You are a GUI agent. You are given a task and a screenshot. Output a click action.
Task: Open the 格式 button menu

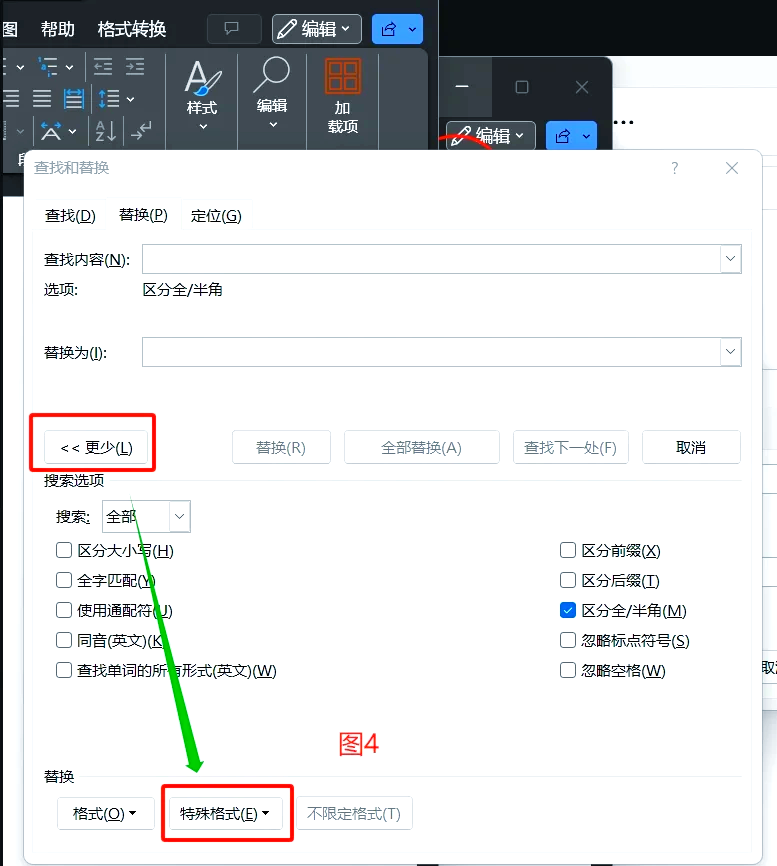click(105, 813)
